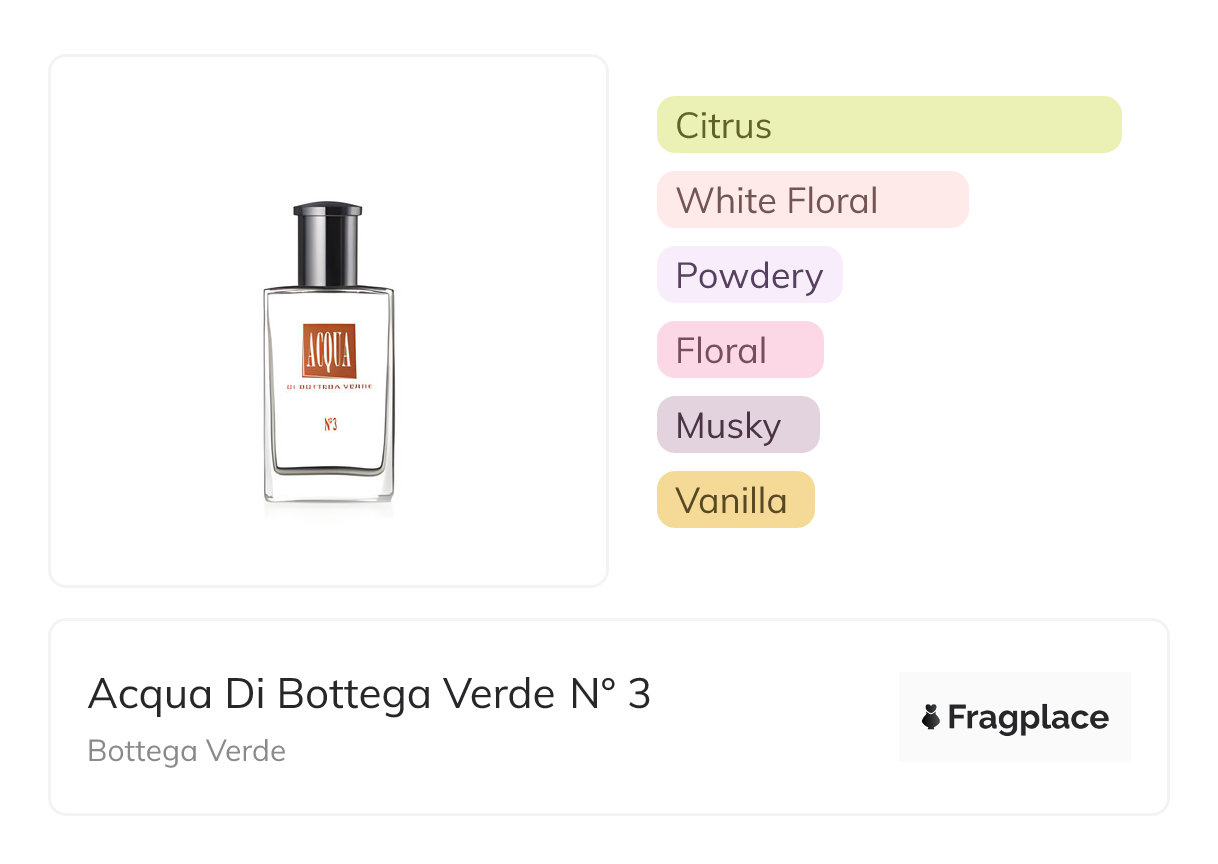Screen dimensions: 1218x864
Task: Click the Fragplace wordmark text
Action: tap(1028, 718)
